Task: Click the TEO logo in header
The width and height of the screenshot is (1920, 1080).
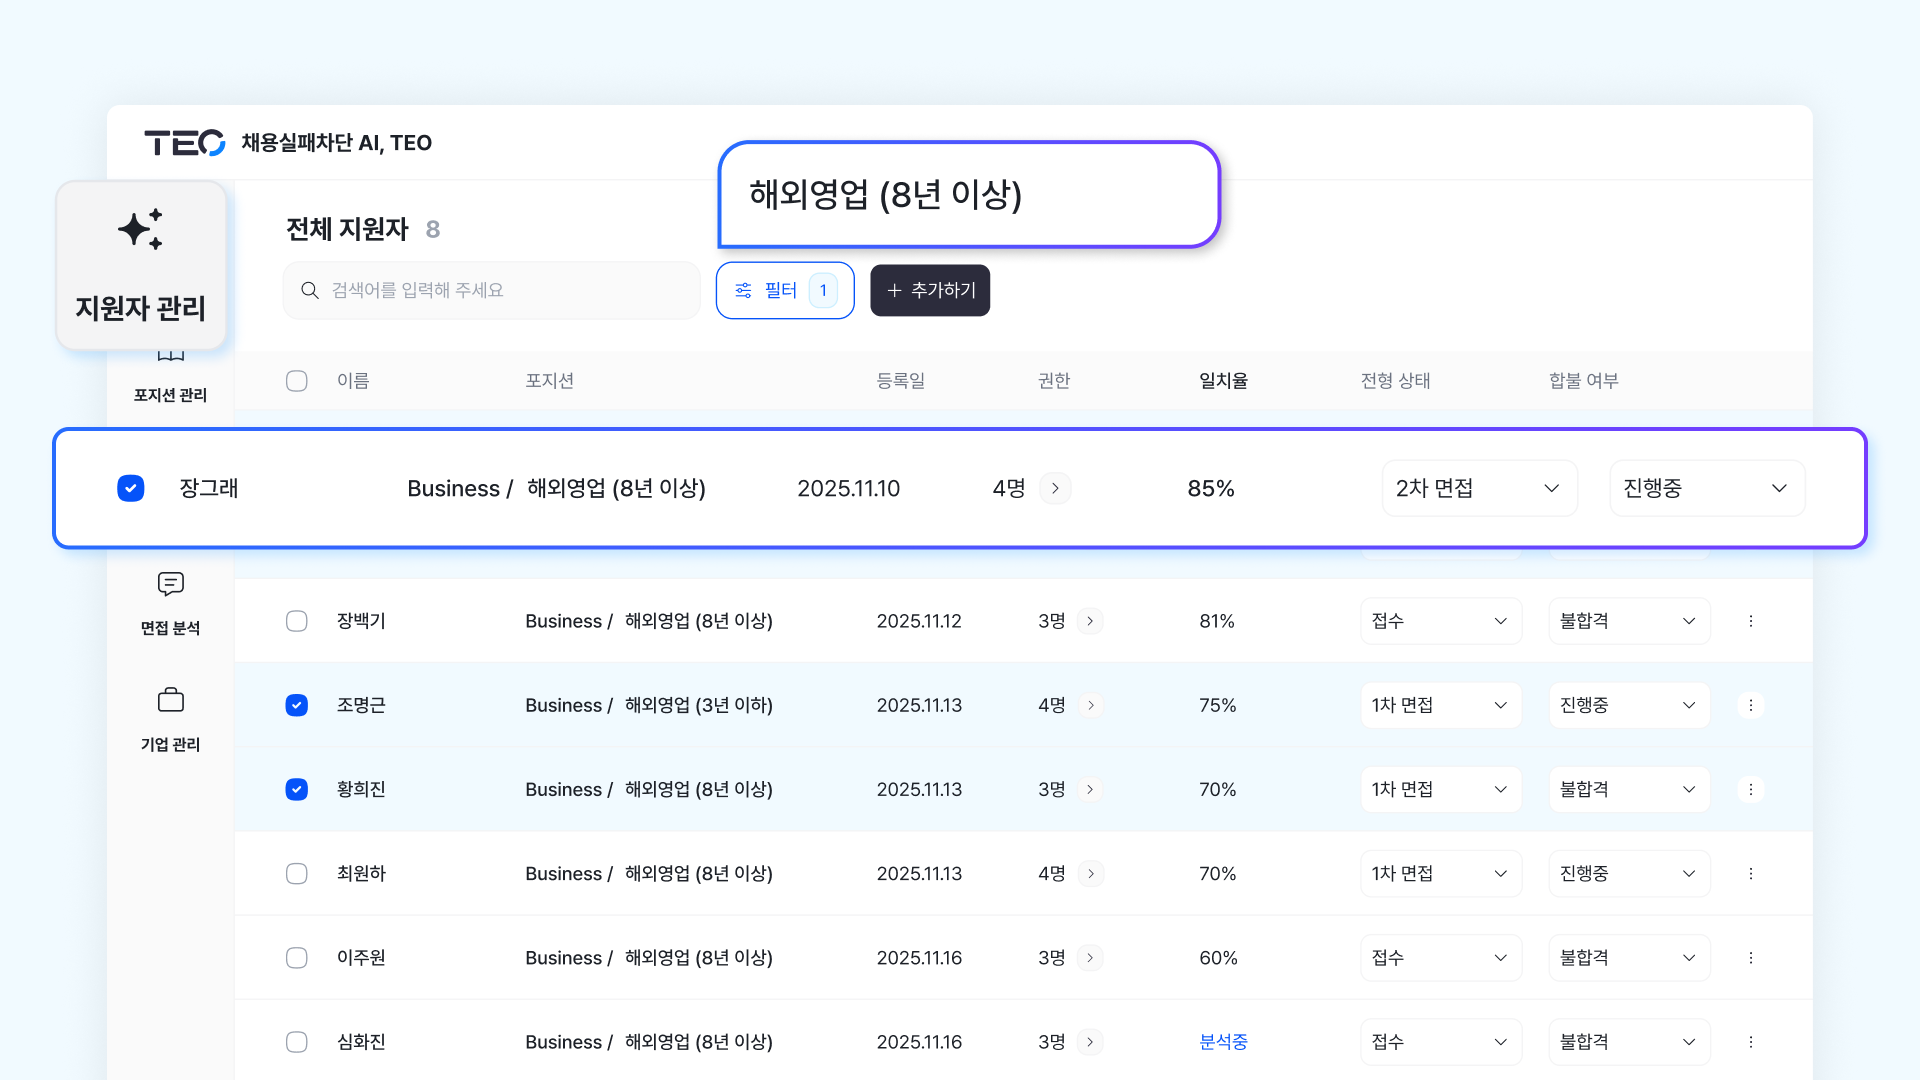Action: tap(185, 143)
